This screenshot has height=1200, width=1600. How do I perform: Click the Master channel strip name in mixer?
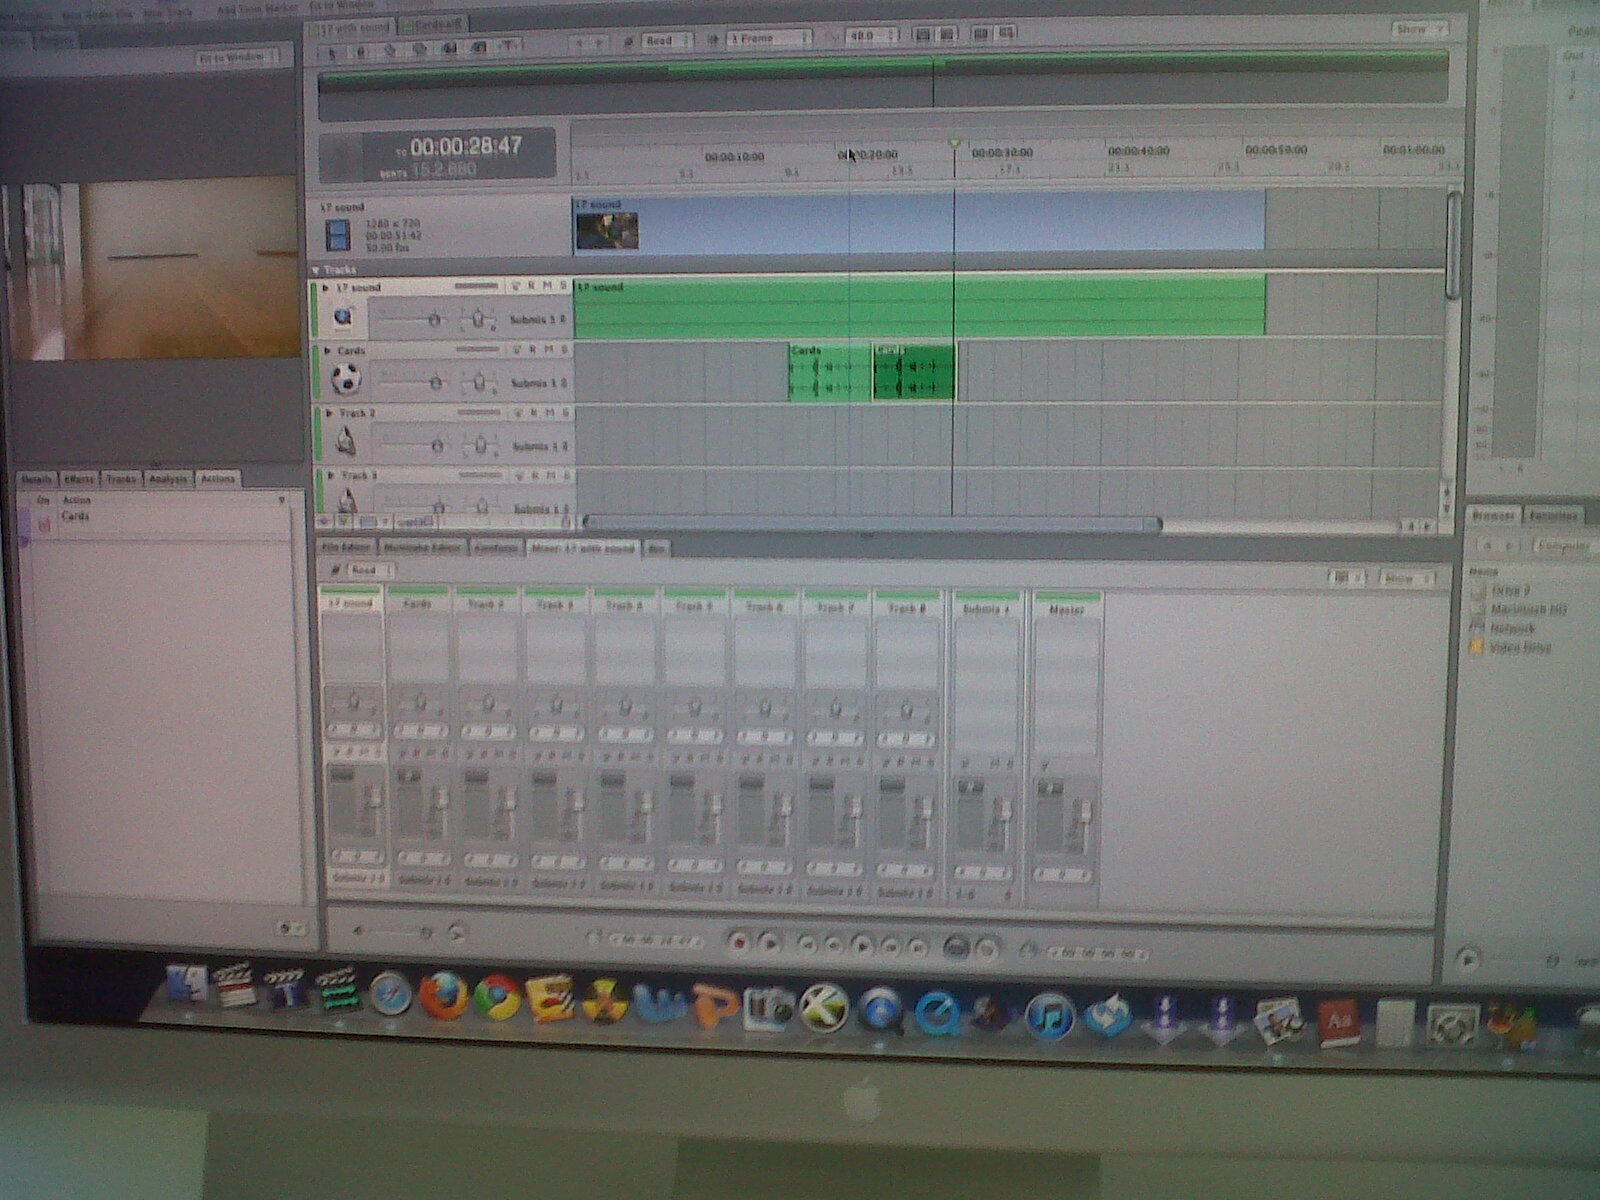pyautogui.click(x=1066, y=609)
